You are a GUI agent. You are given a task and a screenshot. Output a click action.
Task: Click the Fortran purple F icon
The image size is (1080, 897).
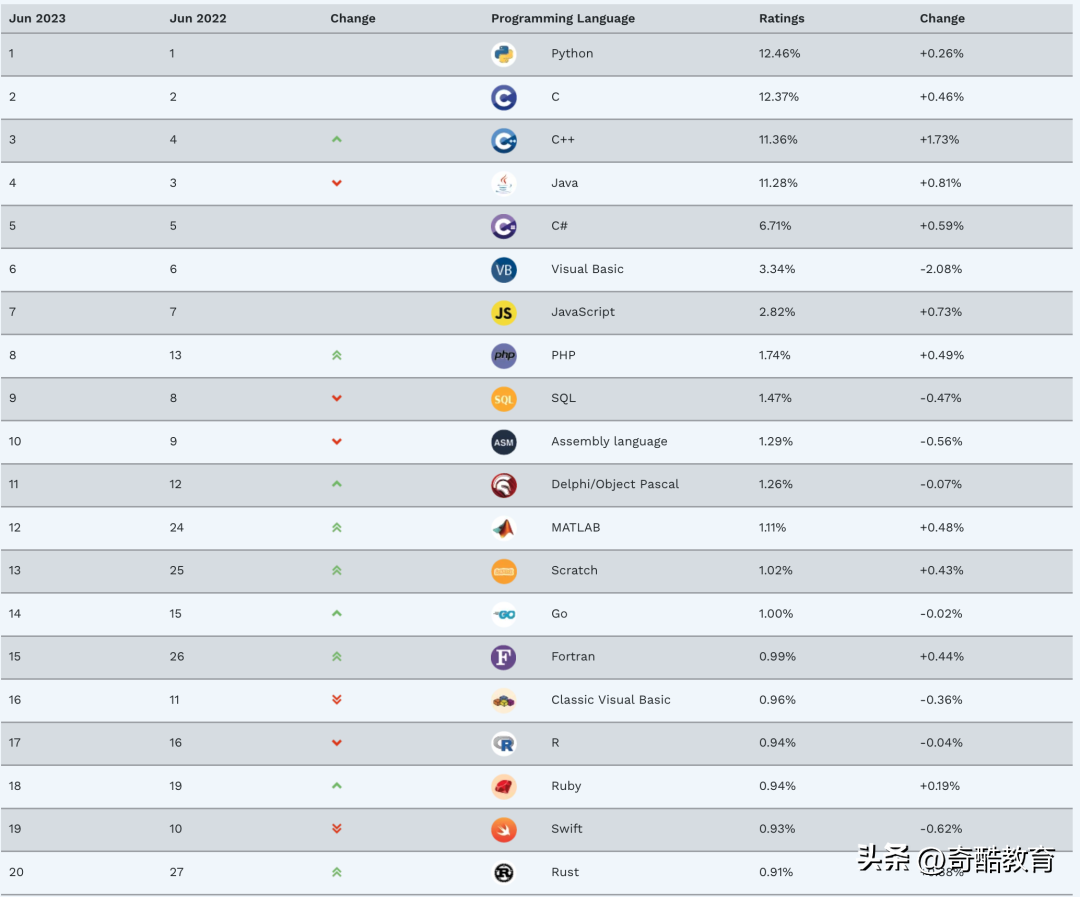click(504, 657)
